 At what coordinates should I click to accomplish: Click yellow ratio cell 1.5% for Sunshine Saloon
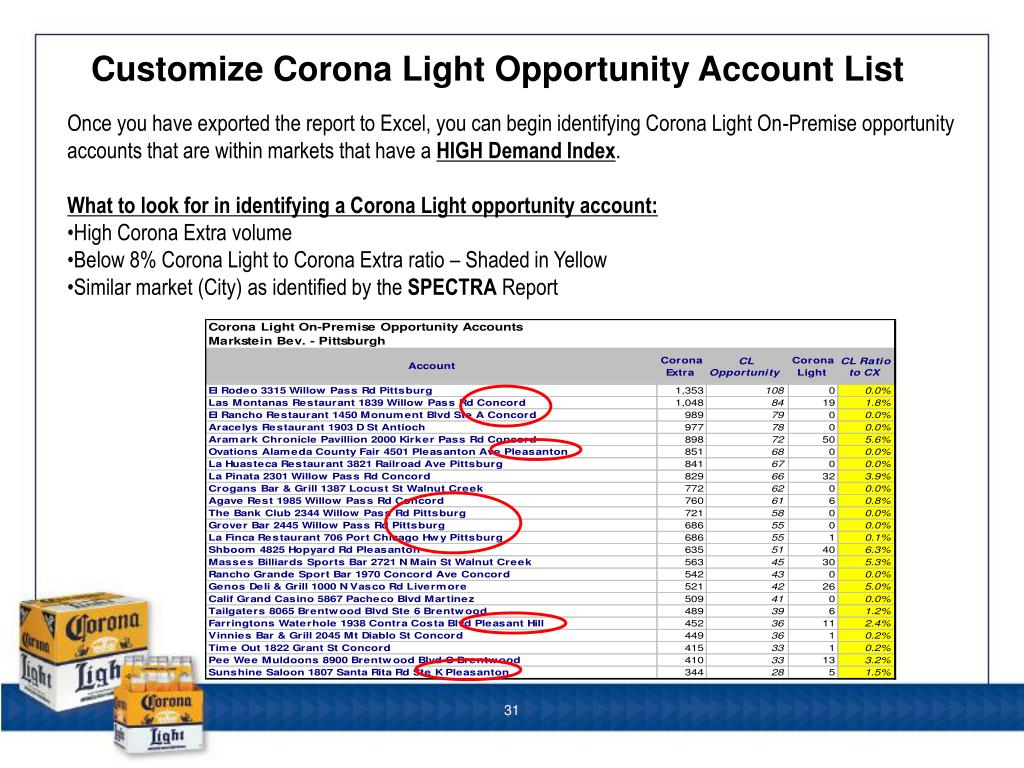click(x=865, y=672)
